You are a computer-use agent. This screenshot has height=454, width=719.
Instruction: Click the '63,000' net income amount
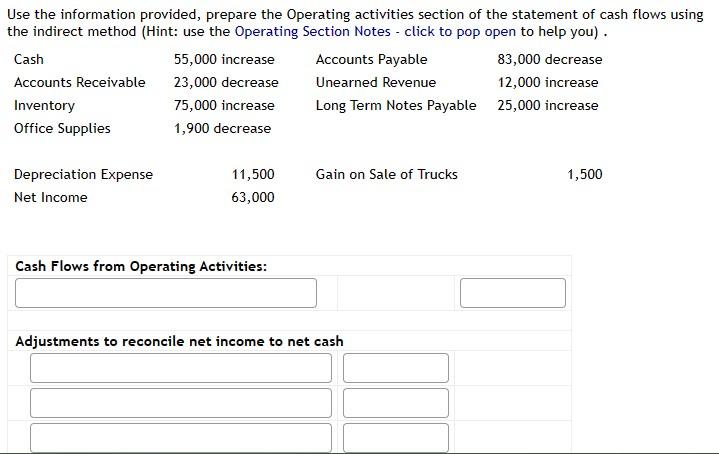click(253, 197)
